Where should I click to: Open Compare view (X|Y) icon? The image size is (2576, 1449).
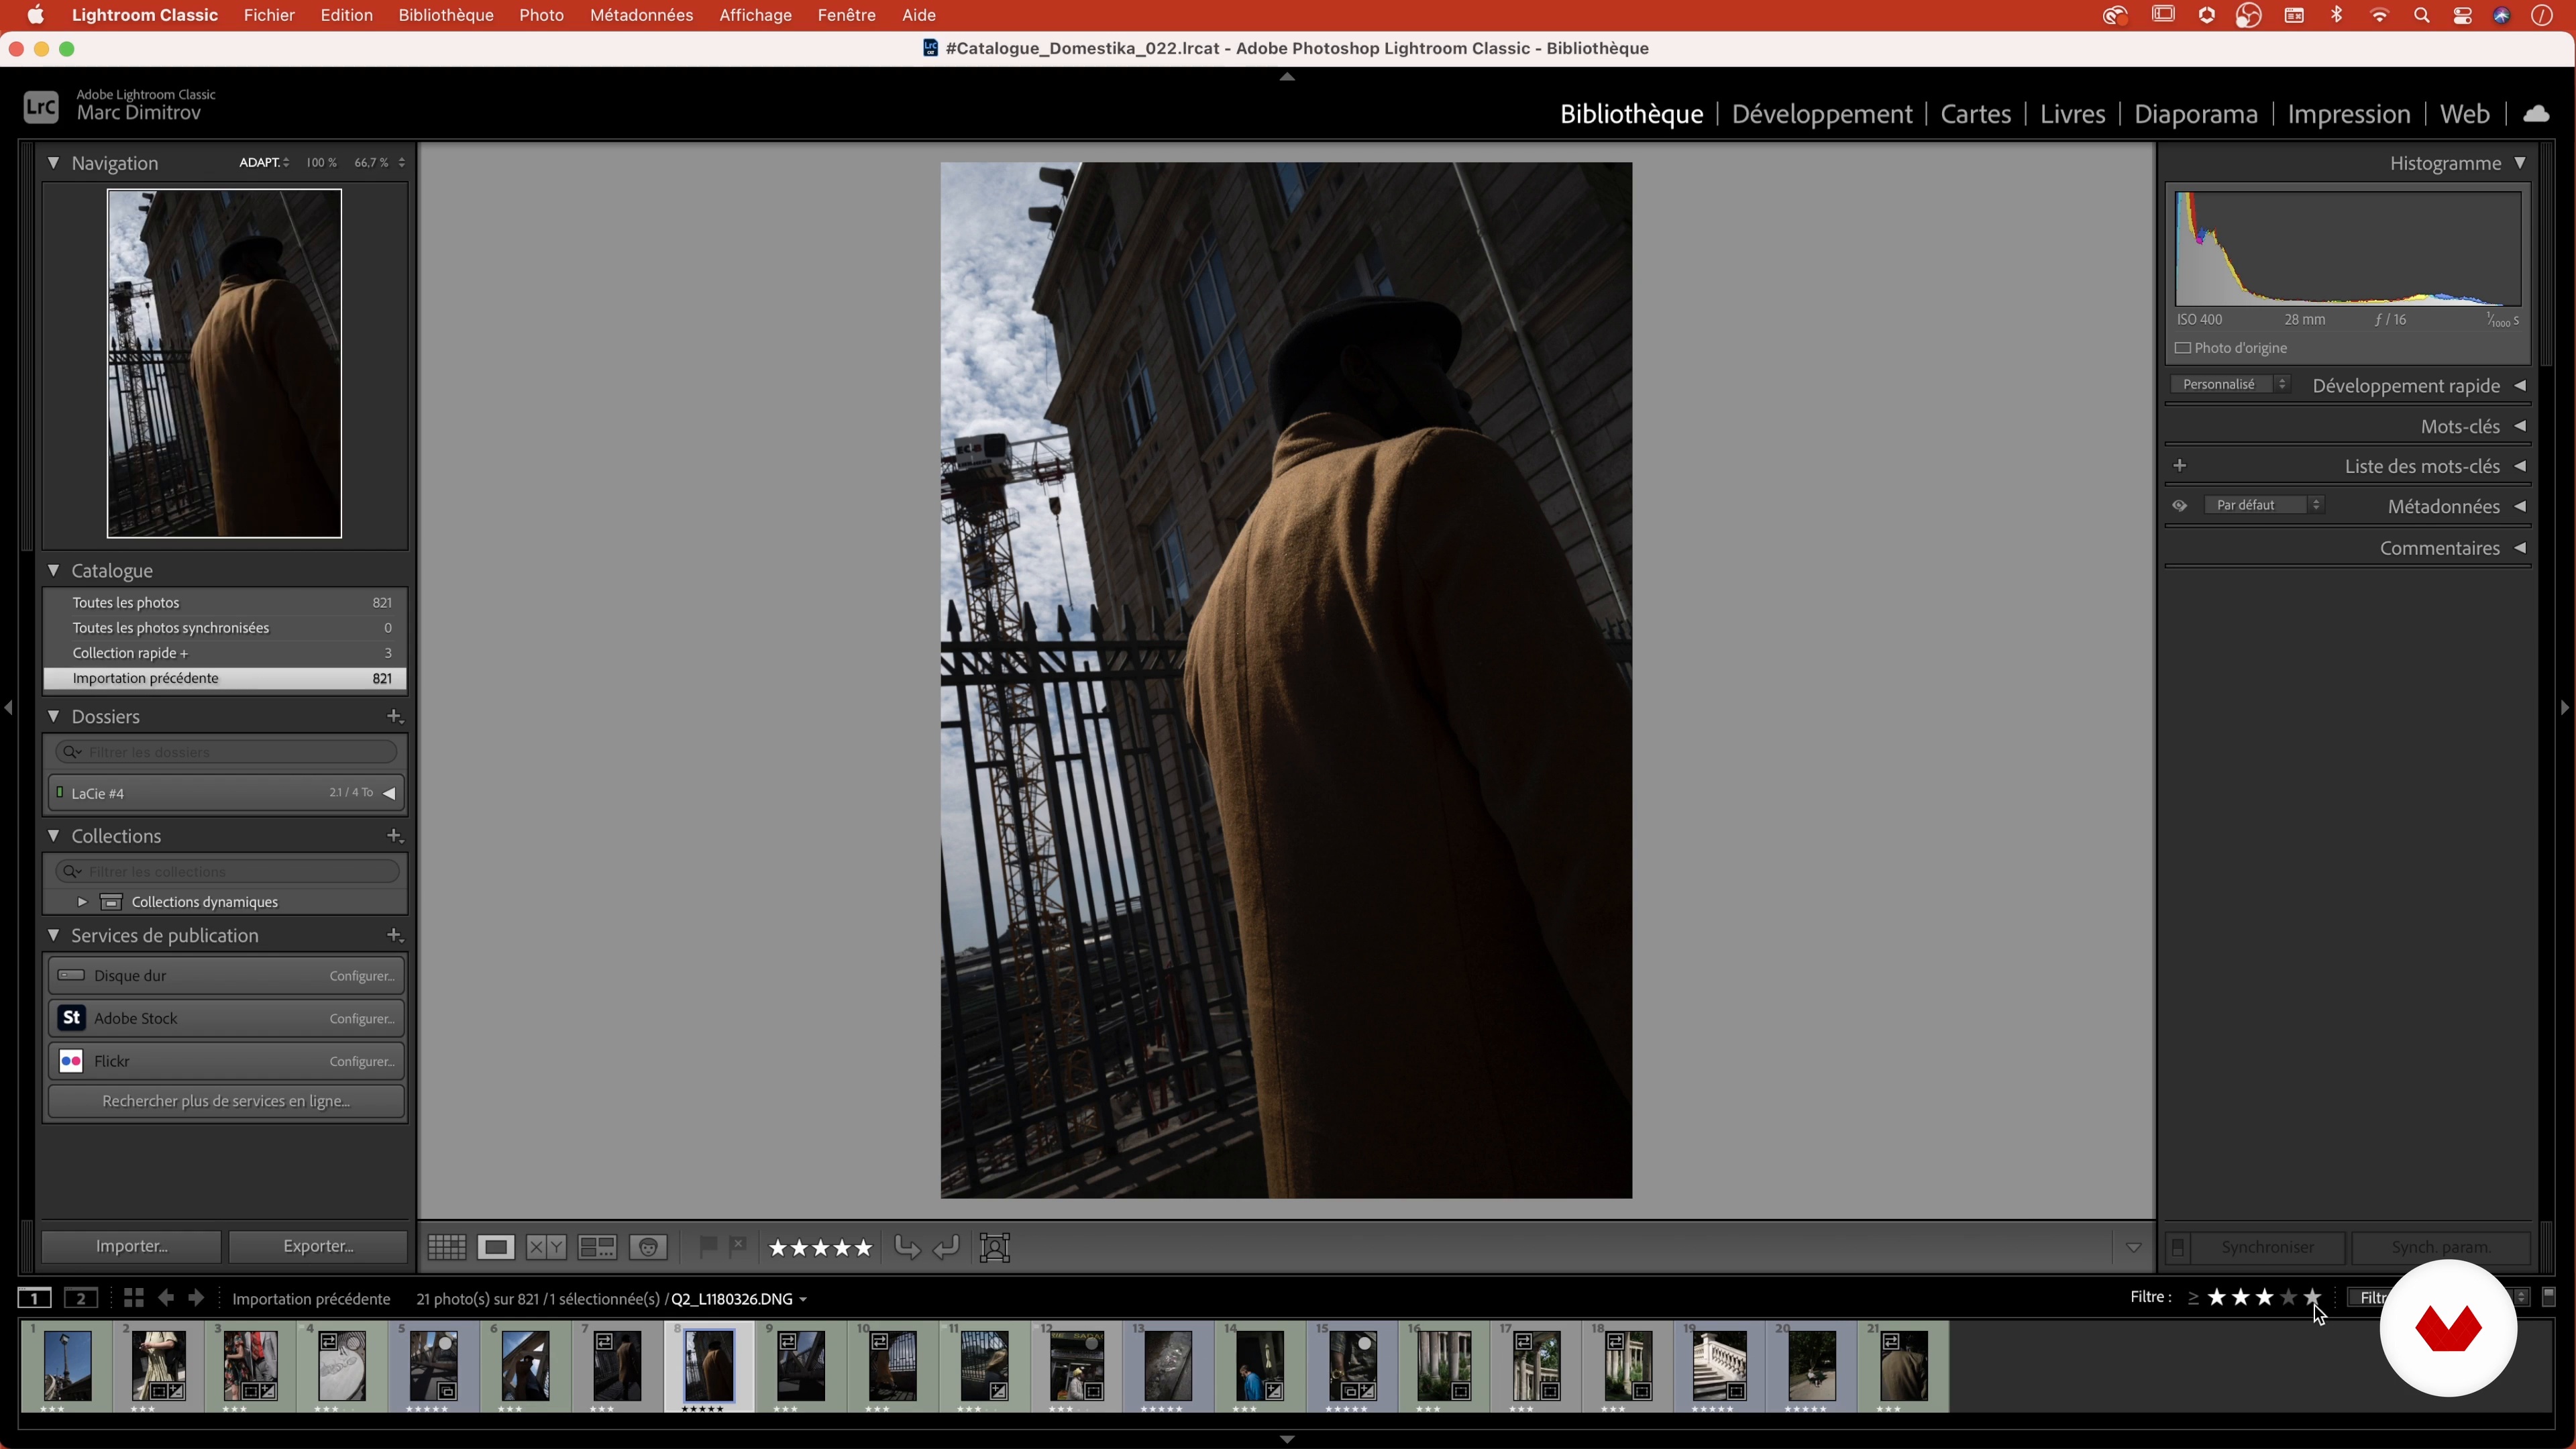(x=546, y=1247)
